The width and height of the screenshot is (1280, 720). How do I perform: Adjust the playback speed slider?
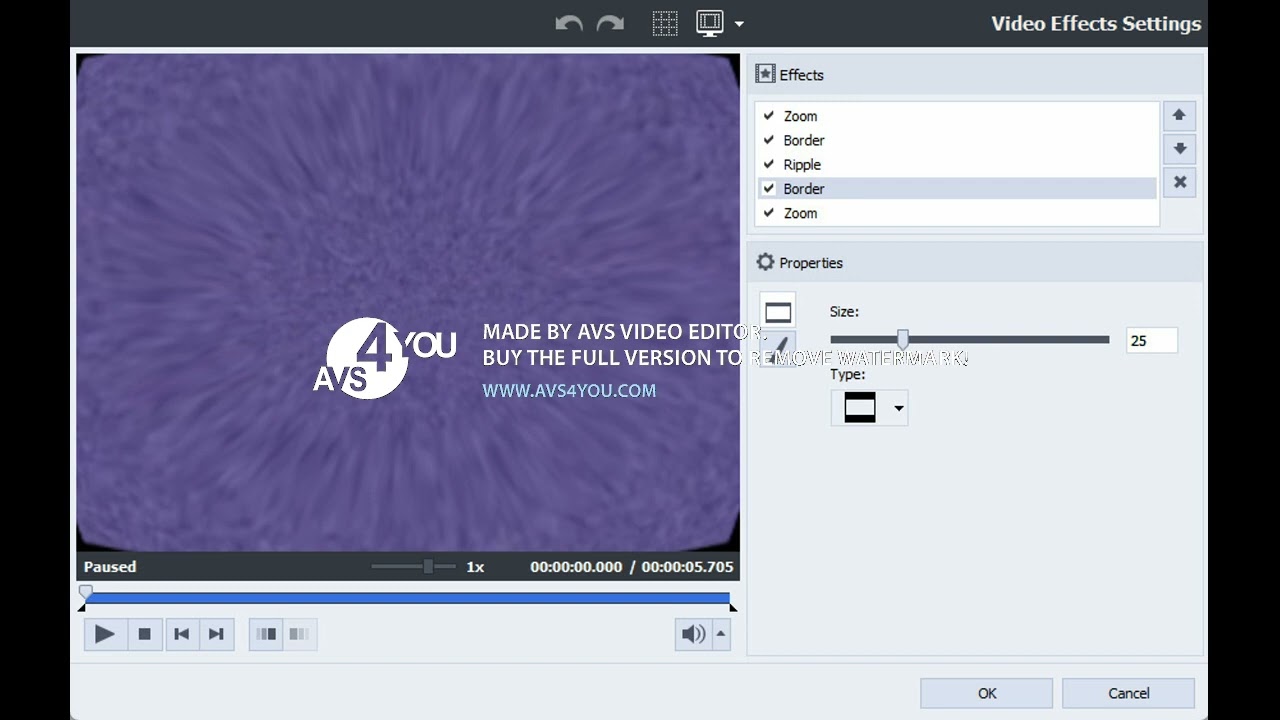[428, 567]
